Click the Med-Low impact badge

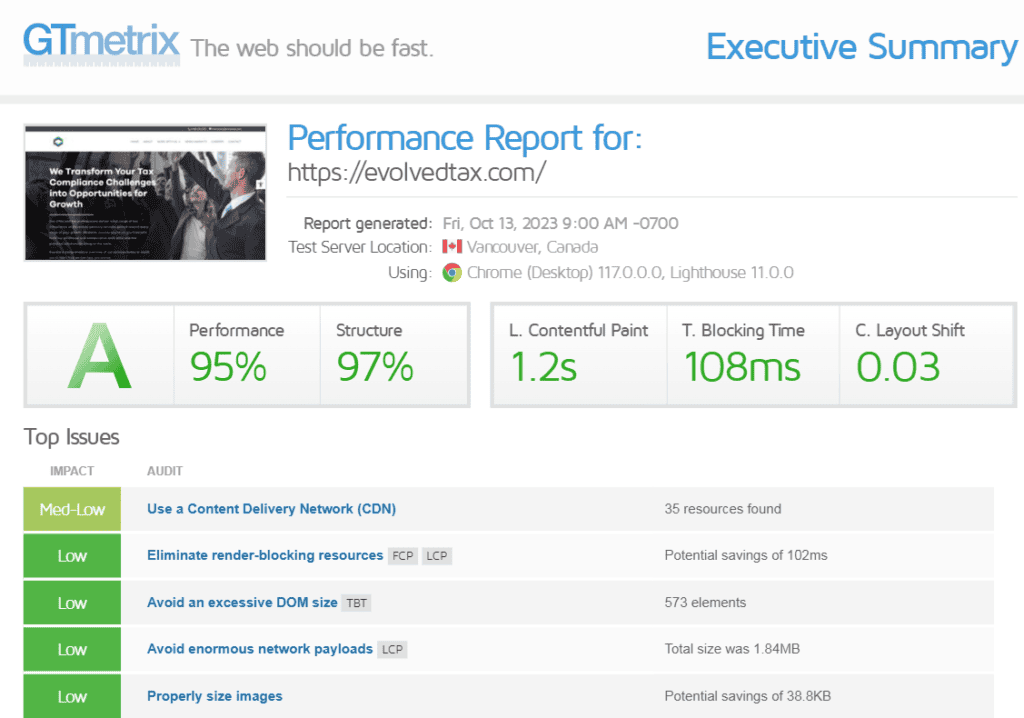point(72,509)
